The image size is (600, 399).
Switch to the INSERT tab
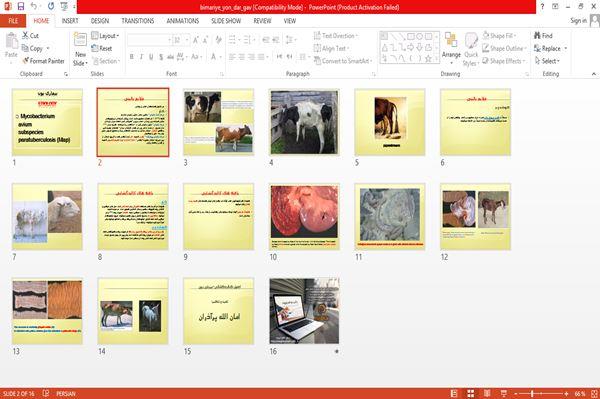pyautogui.click(x=70, y=21)
